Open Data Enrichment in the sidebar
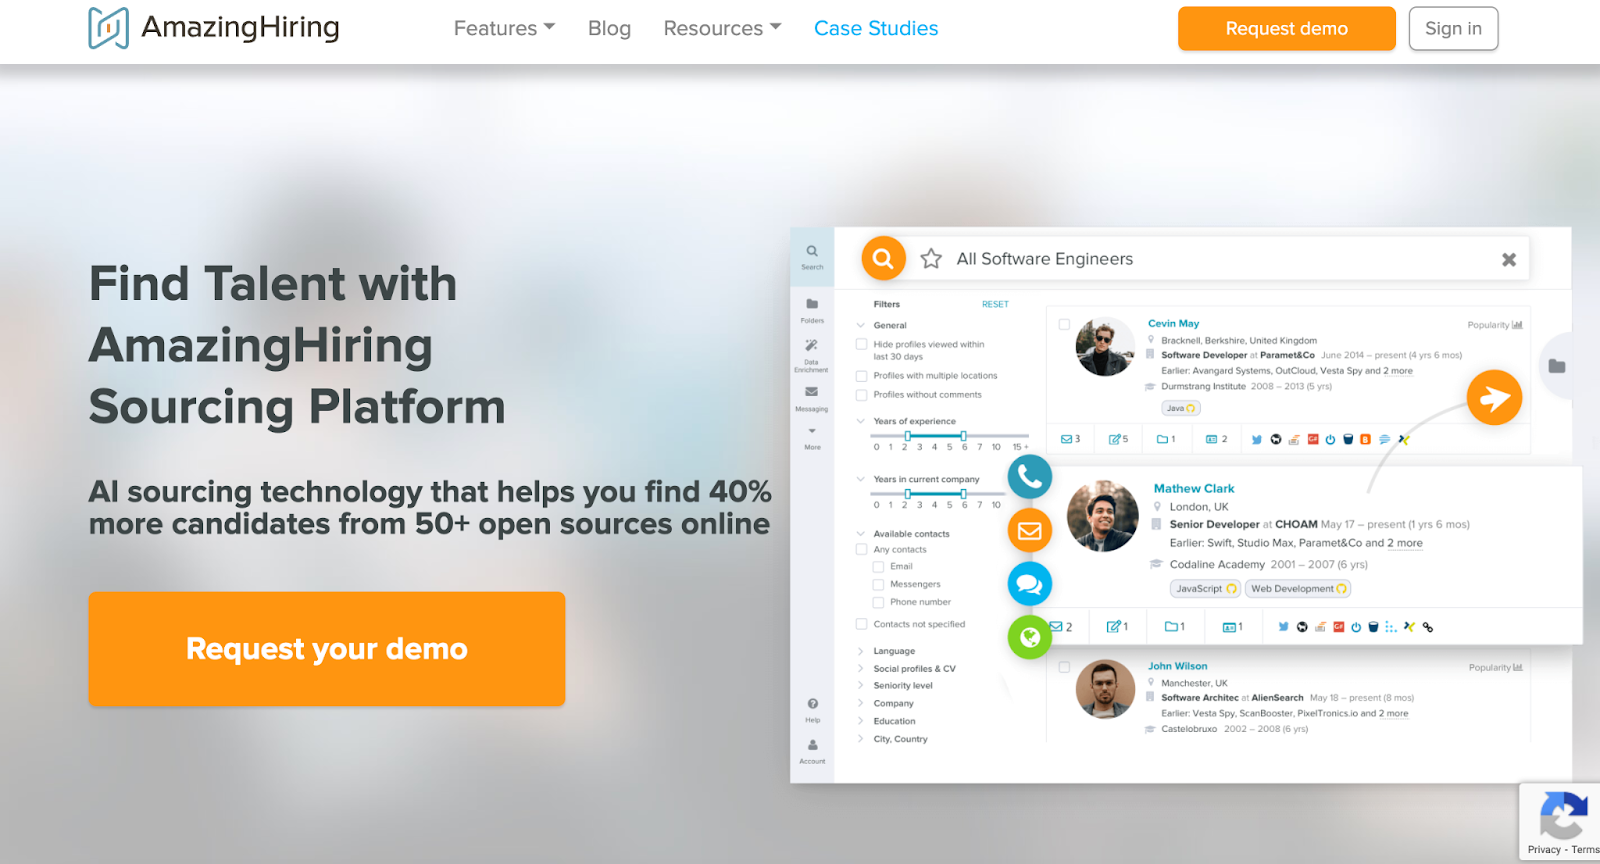The image size is (1600, 864). pos(811,354)
